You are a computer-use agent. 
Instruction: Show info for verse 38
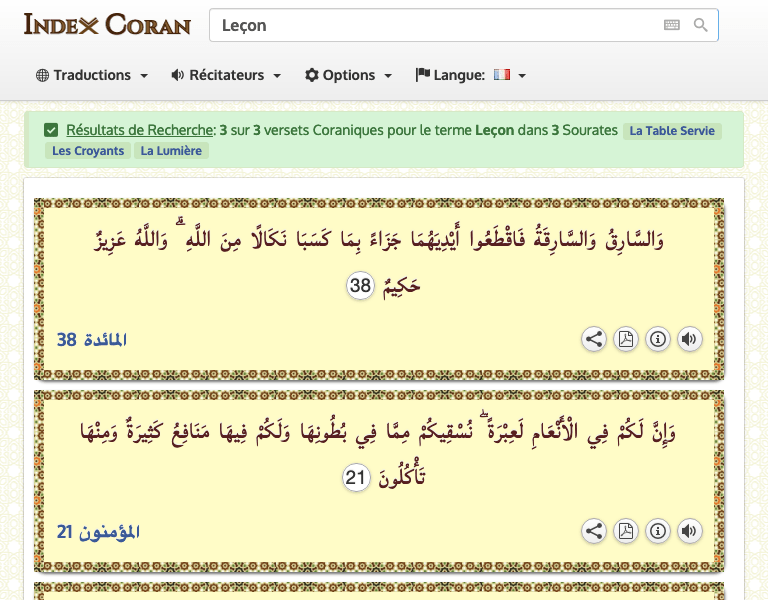coord(658,339)
